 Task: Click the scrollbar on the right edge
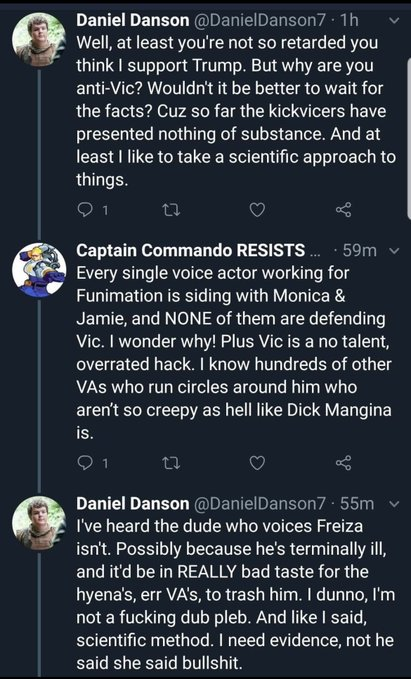click(x=409, y=139)
